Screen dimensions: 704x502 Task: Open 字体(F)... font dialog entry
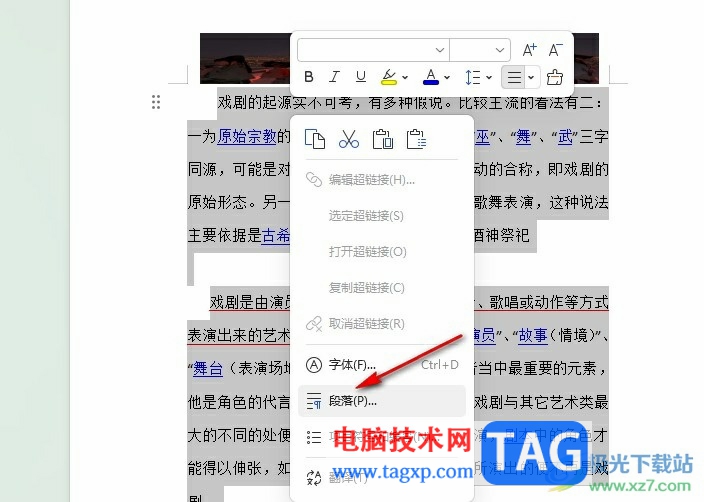point(382,365)
